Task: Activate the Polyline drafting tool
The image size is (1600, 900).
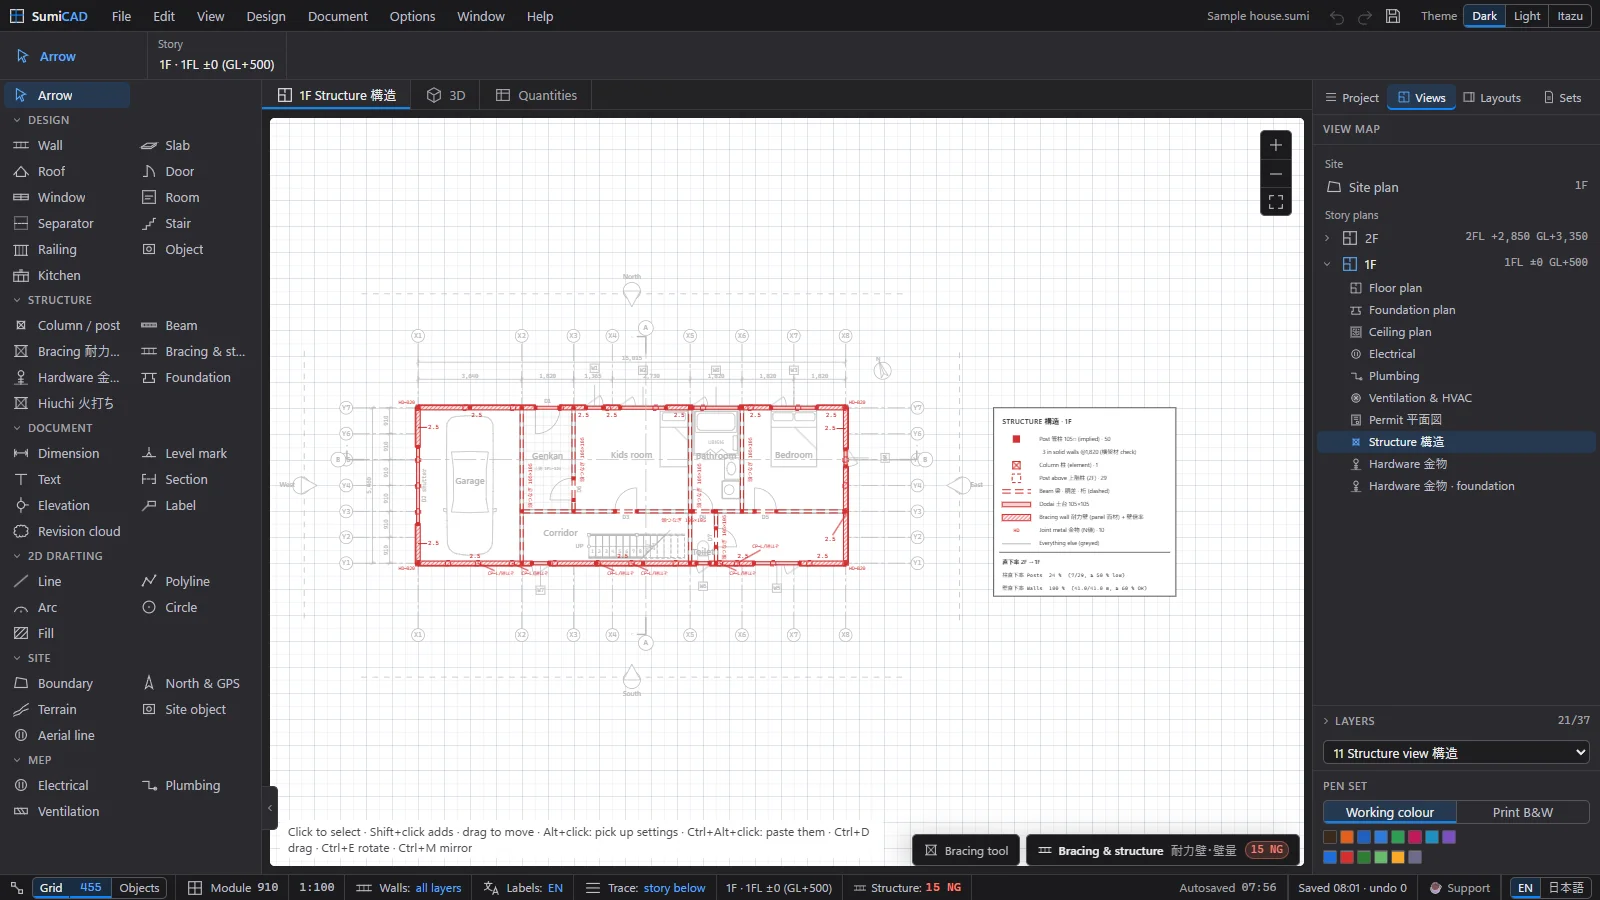Action: pos(194,581)
